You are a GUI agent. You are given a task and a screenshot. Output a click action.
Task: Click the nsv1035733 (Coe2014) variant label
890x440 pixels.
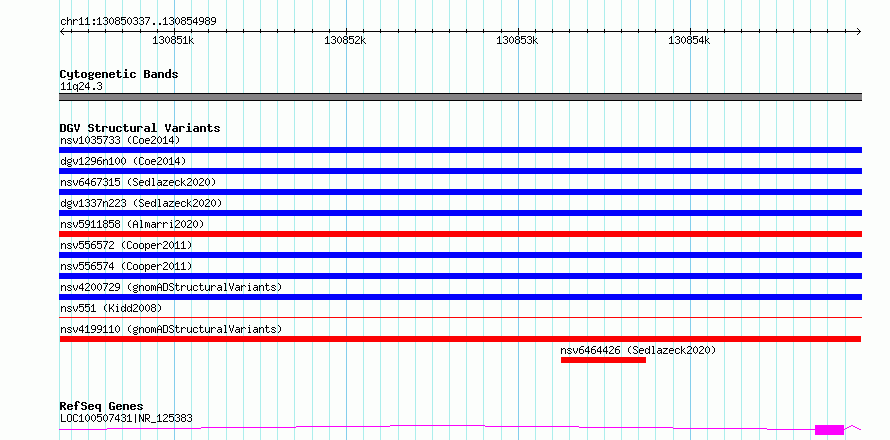pyautogui.click(x=120, y=140)
